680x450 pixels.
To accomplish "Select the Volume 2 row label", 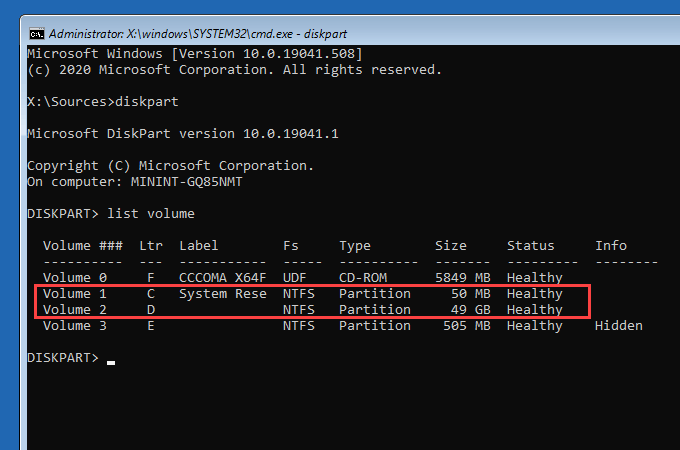I will [x=75, y=310].
